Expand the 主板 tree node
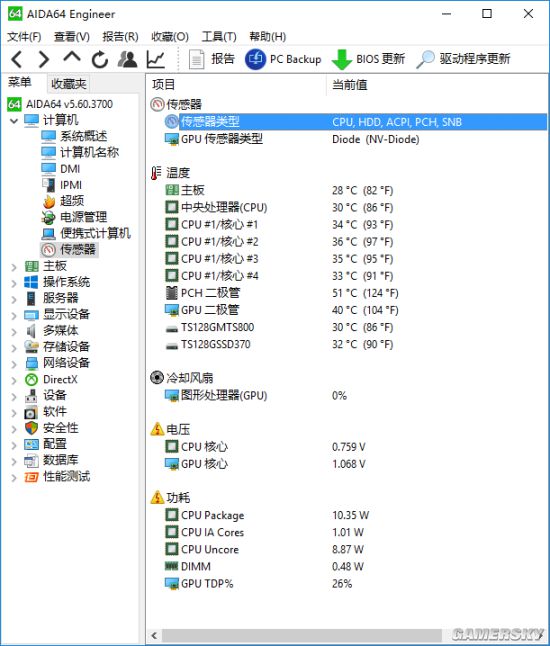 [14, 267]
